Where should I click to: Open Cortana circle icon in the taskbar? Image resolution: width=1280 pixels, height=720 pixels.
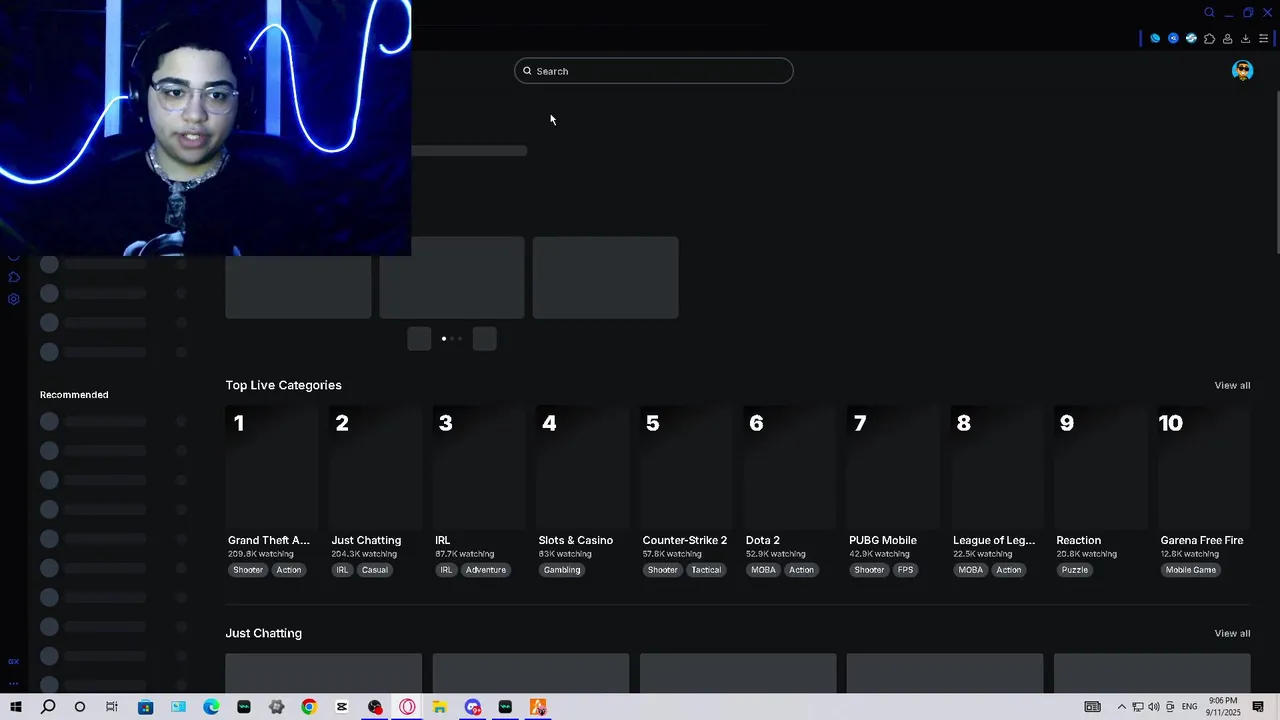click(x=80, y=707)
